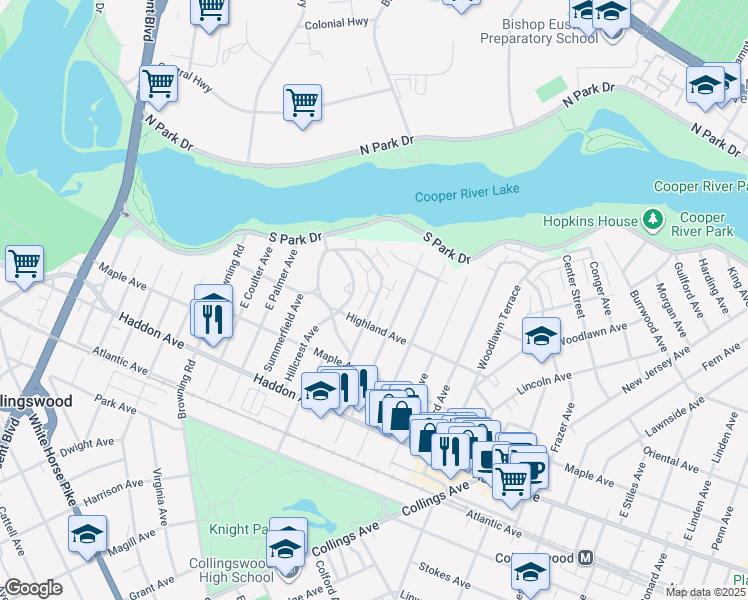This screenshot has width=748, height=600.
Task: Open the Google logo link
Action: pos(33,589)
